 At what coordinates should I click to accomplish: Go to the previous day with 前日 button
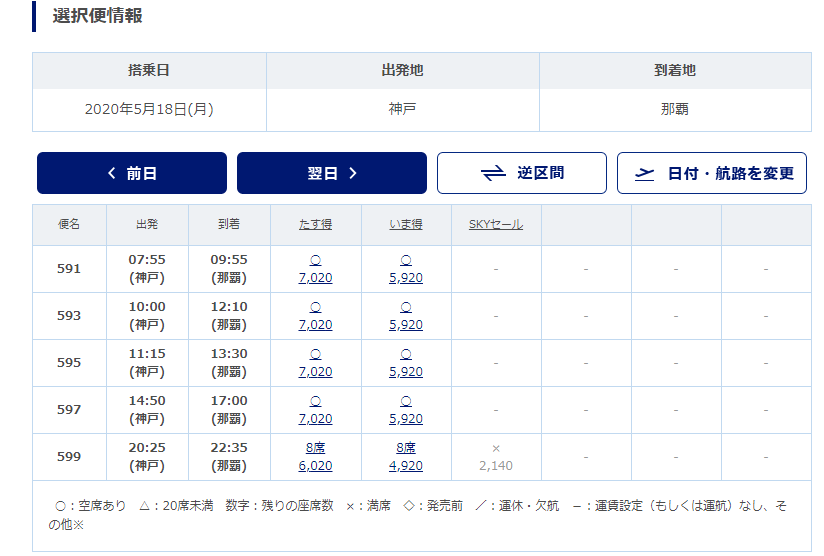[x=132, y=173]
